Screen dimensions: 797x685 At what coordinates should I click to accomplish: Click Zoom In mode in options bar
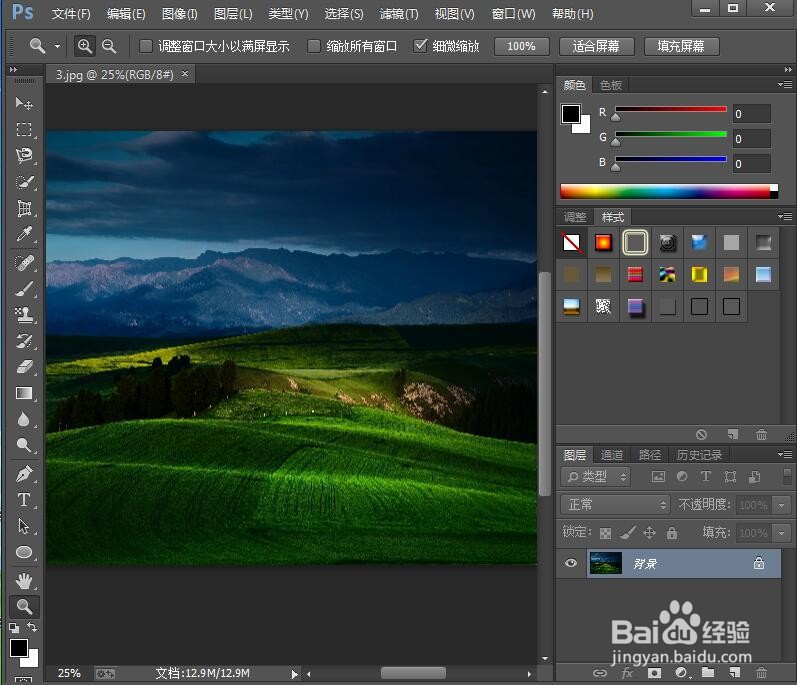85,46
